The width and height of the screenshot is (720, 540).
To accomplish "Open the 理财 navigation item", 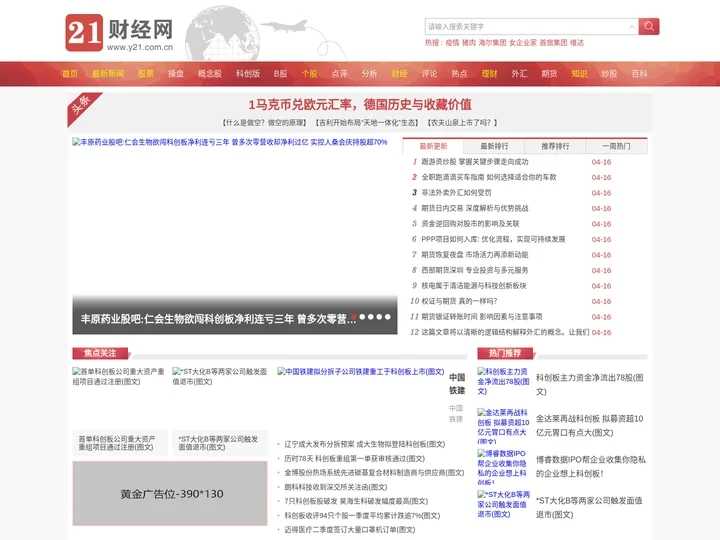I will coord(489,73).
